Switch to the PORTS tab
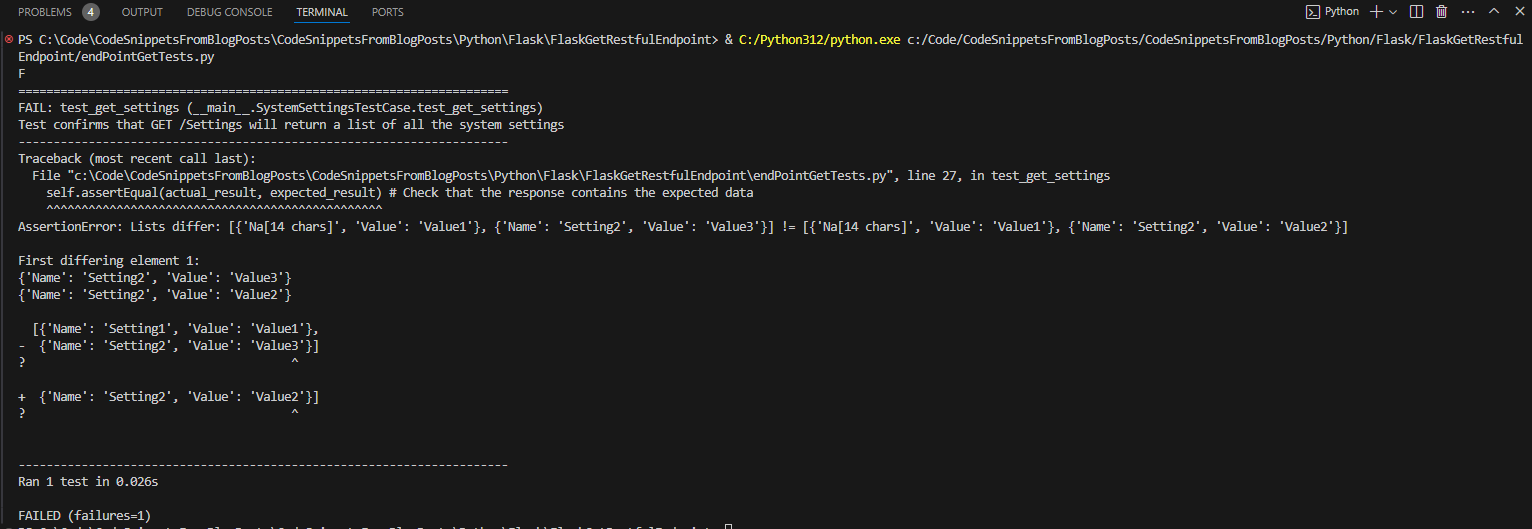 [388, 12]
